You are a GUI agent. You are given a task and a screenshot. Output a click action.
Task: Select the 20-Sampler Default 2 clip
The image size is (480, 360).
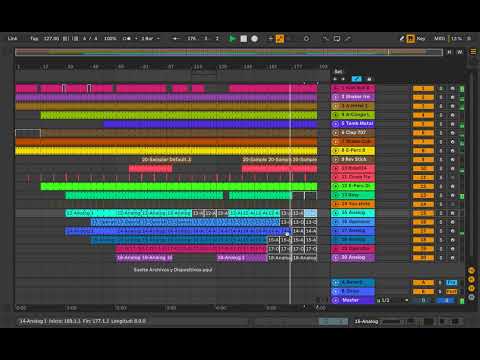[166, 160]
